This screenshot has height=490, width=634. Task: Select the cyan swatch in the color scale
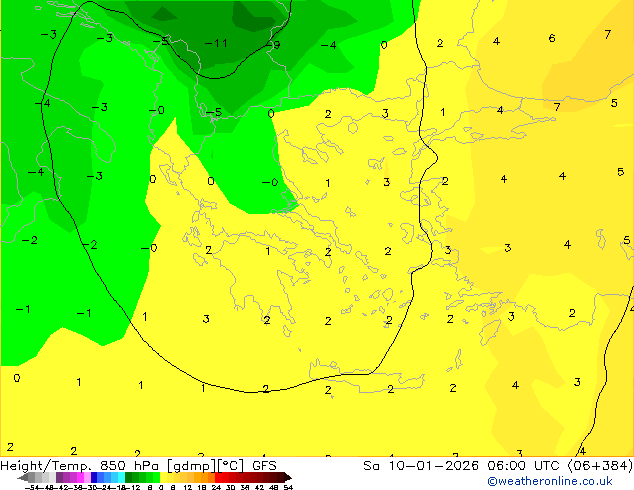click(121, 477)
